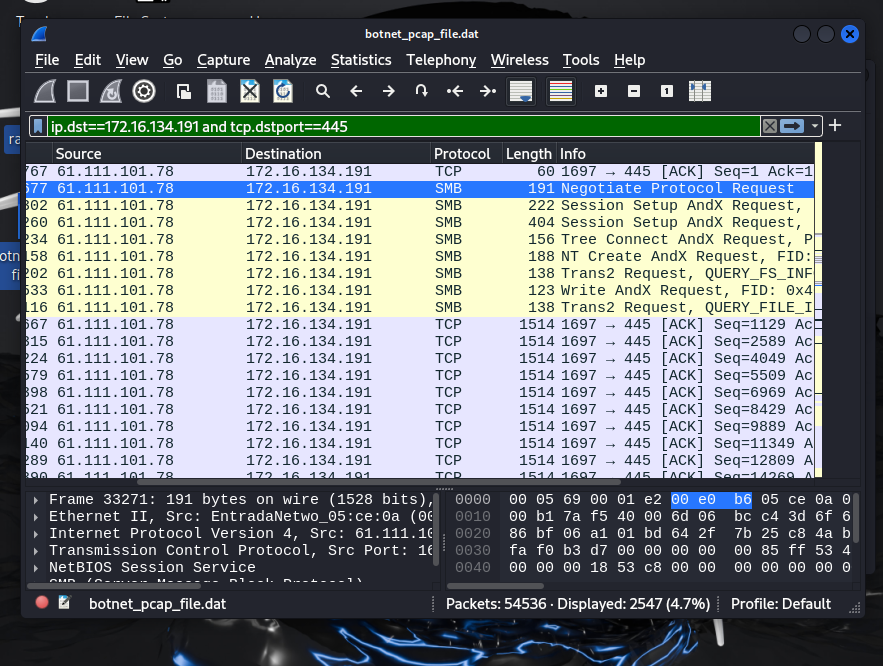The image size is (883, 666).
Task: Click the Stop capture square icon
Action: coord(78,92)
